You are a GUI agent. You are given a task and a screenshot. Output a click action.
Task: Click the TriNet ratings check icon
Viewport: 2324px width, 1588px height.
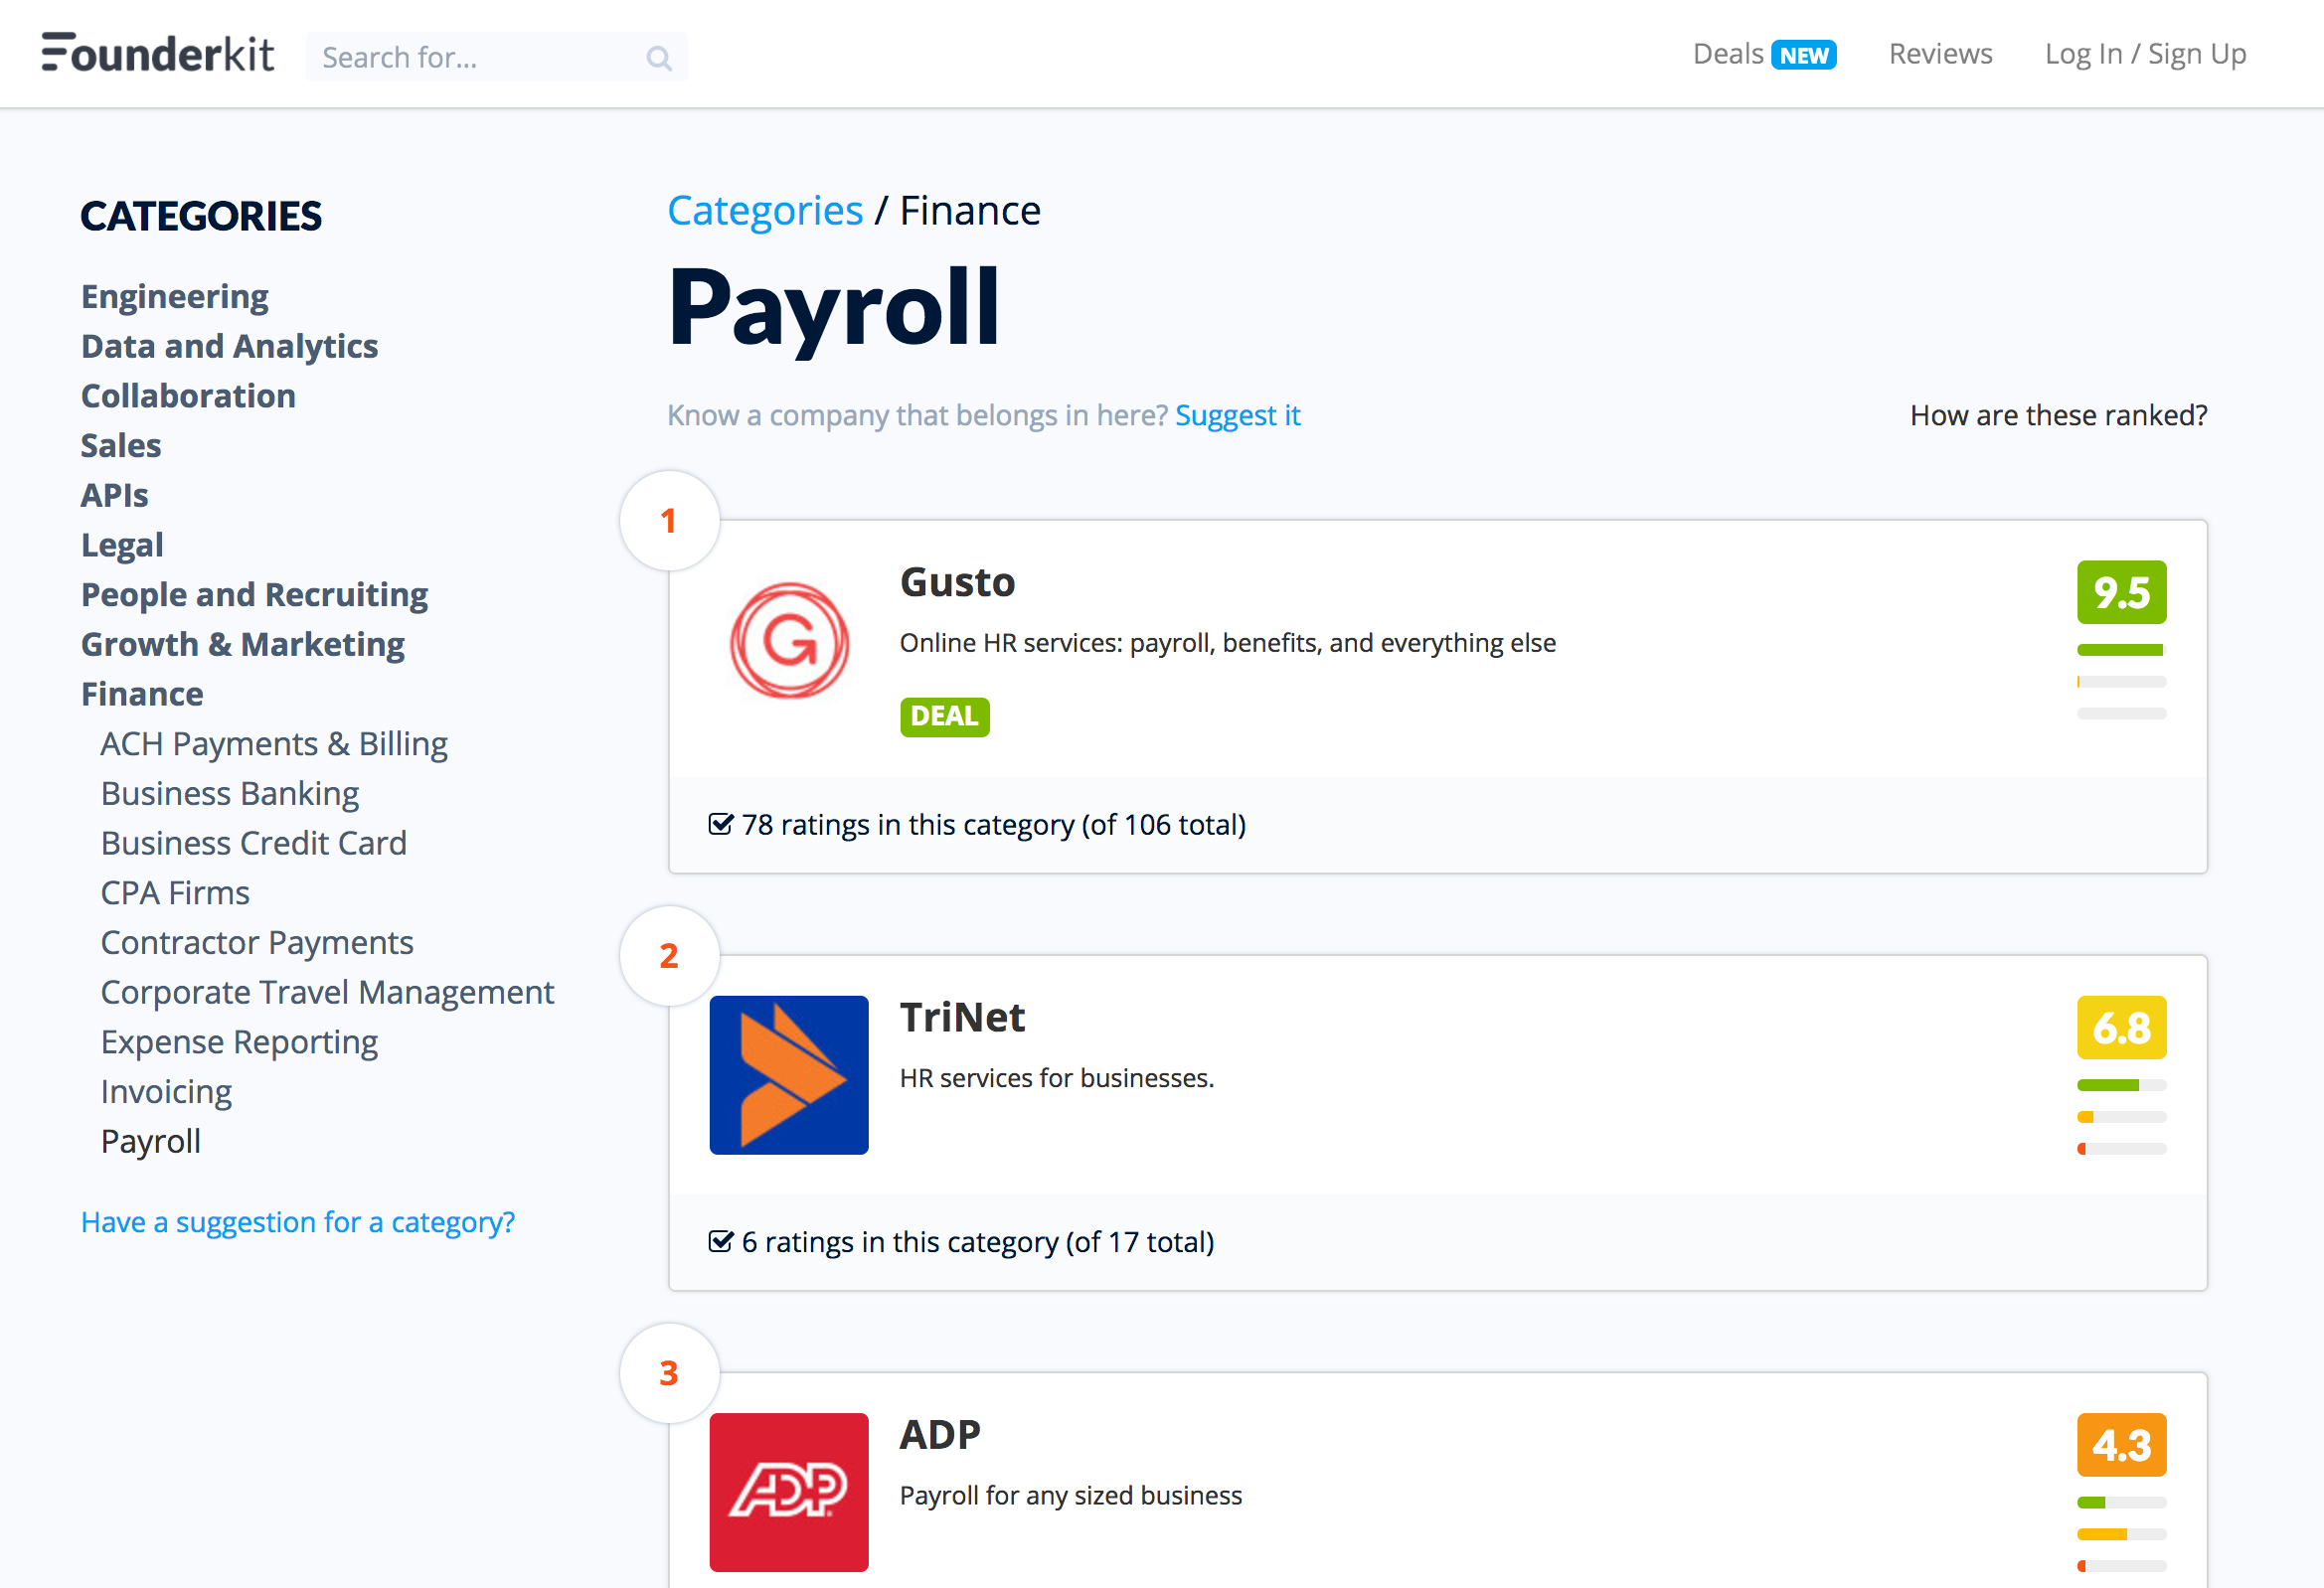(x=720, y=1241)
